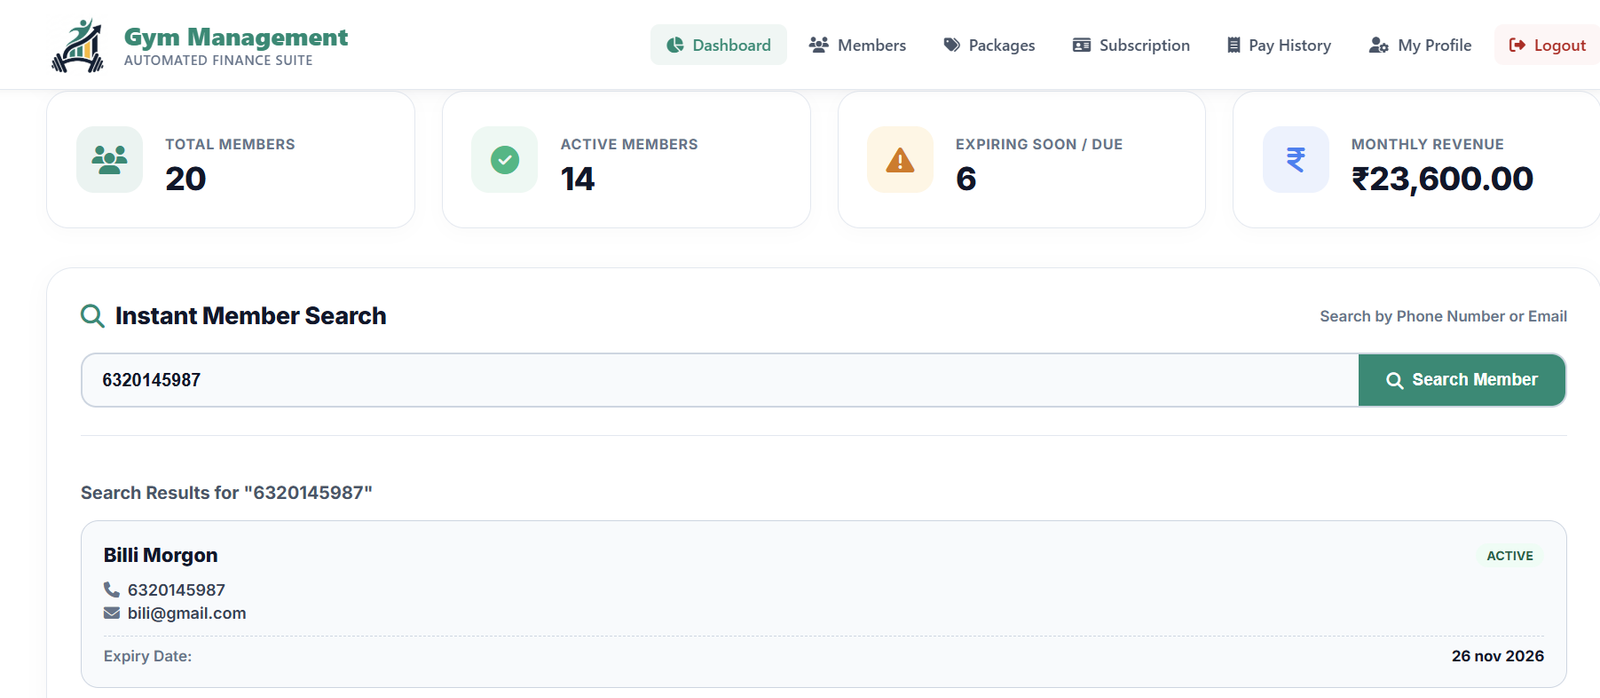Click the AUTOMATED FINANCE SUITE subtitle
This screenshot has width=1600, height=698.
[x=218, y=60]
